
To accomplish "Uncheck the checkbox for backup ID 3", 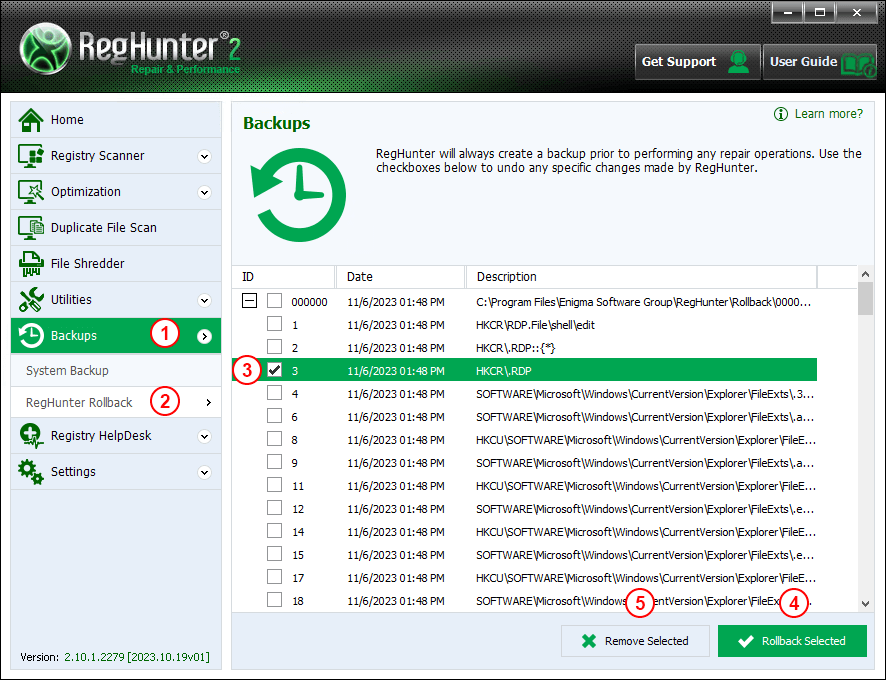I will click(x=274, y=370).
